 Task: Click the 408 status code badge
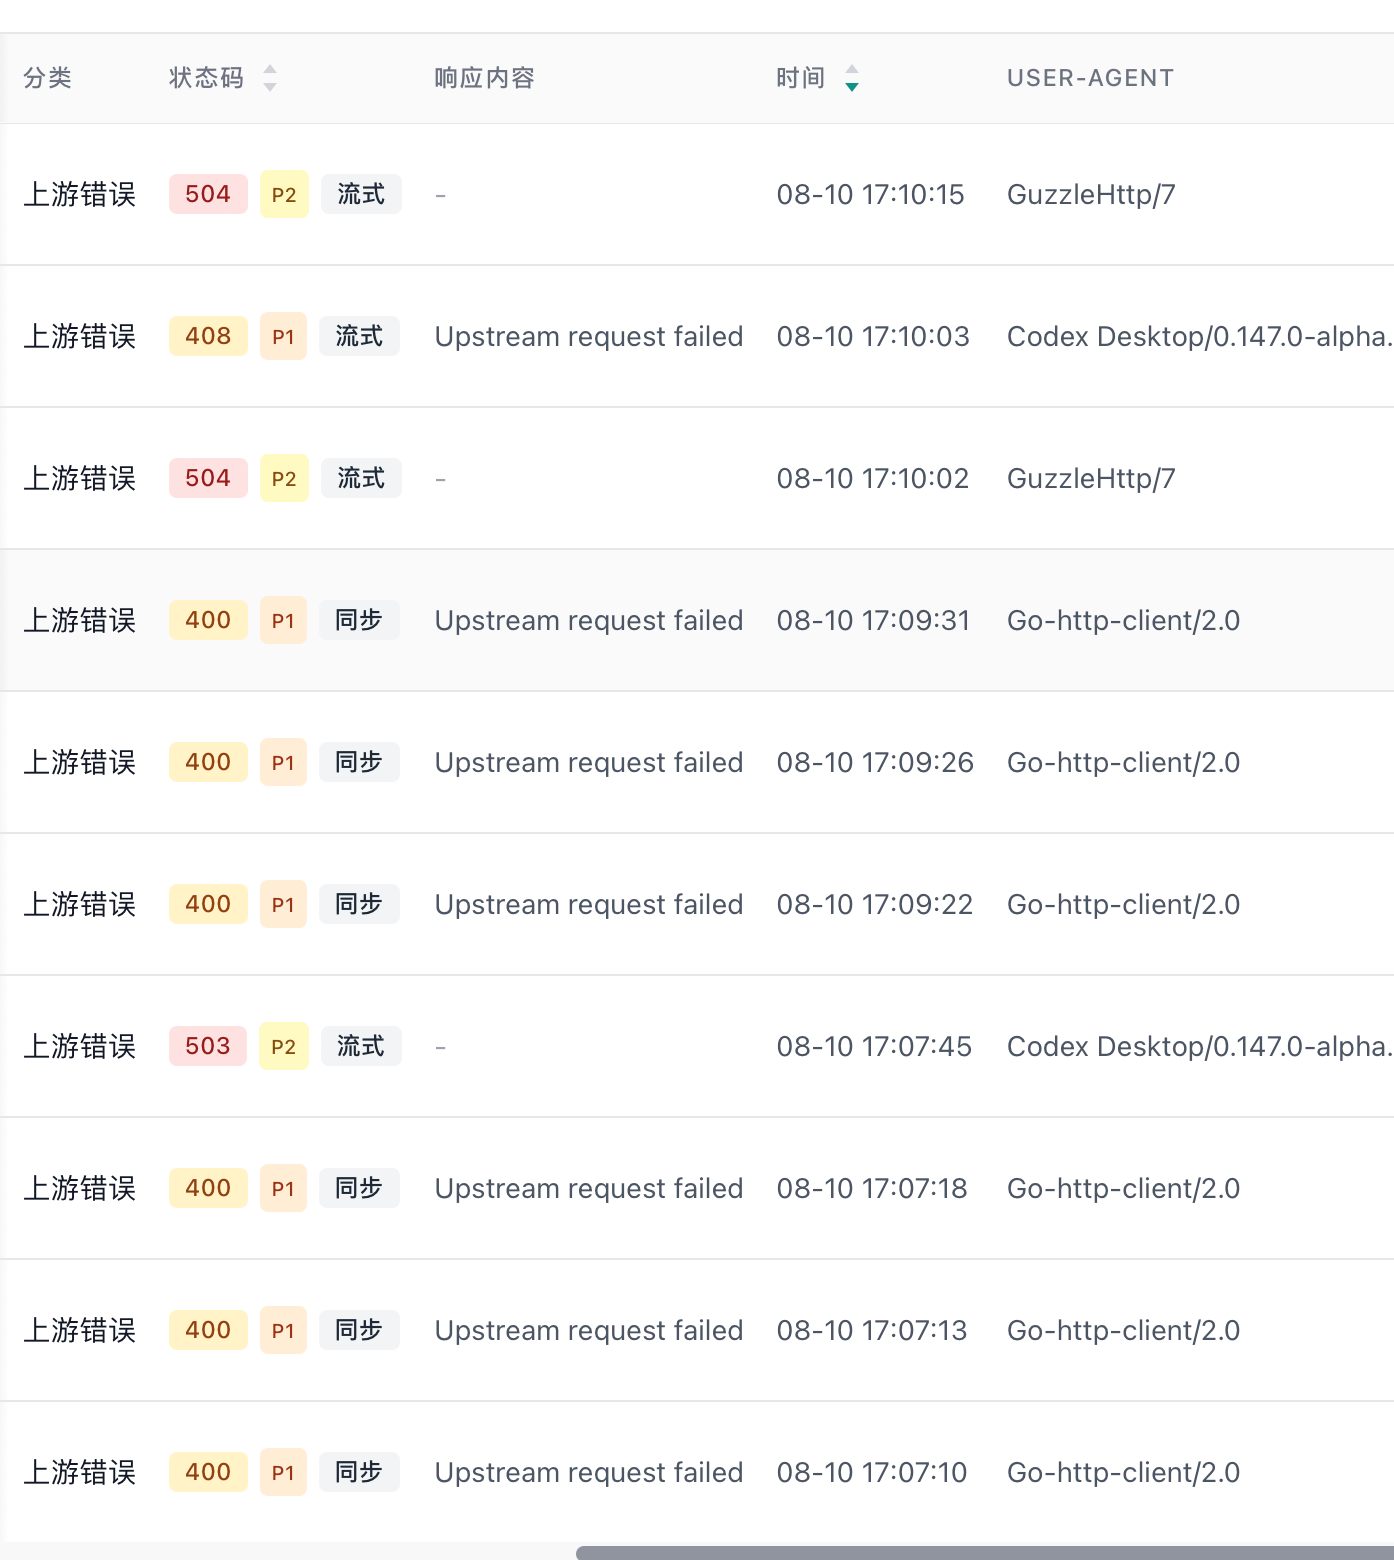[208, 336]
